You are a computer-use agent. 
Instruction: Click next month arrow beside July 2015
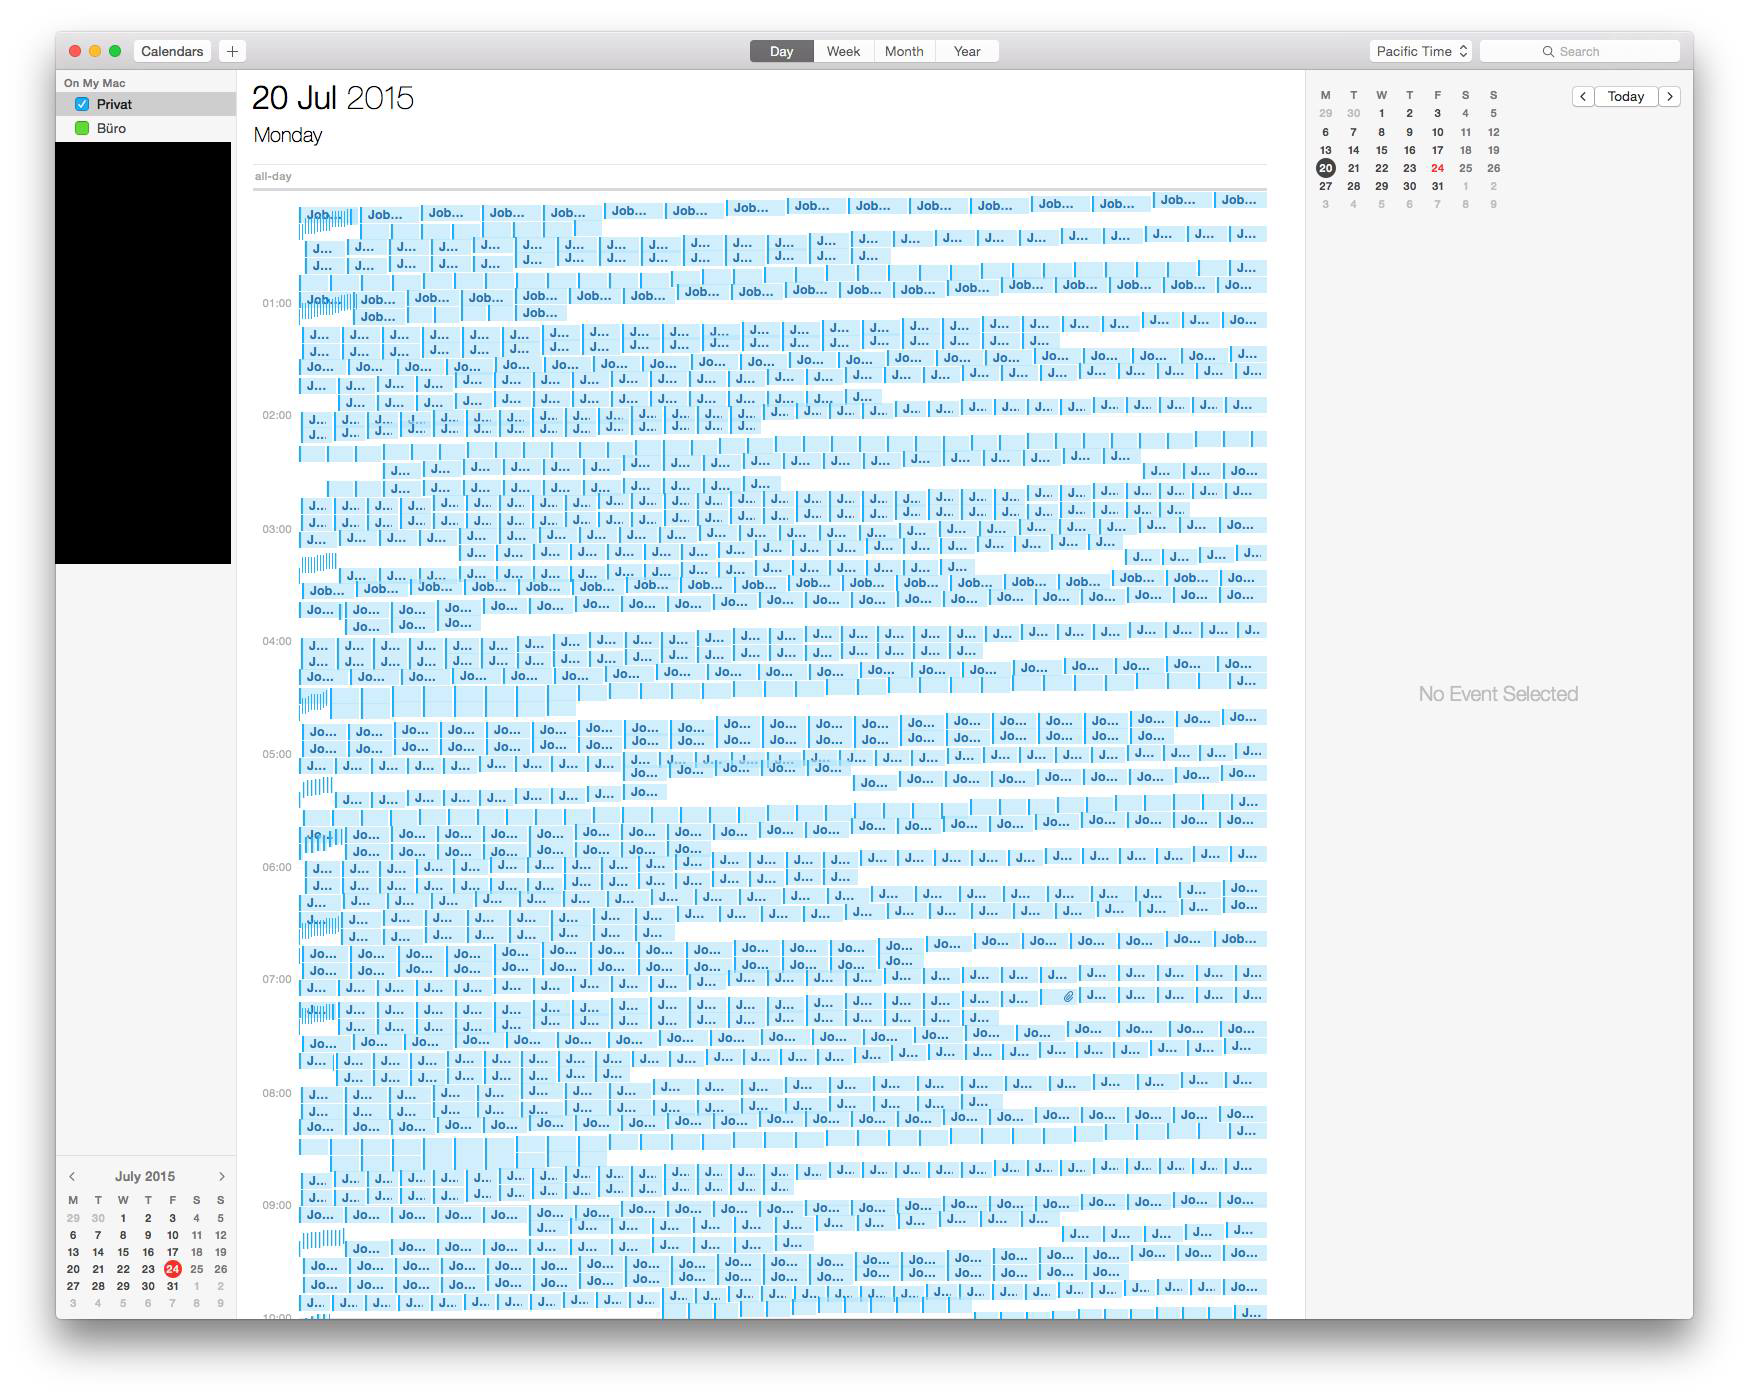click(221, 1176)
